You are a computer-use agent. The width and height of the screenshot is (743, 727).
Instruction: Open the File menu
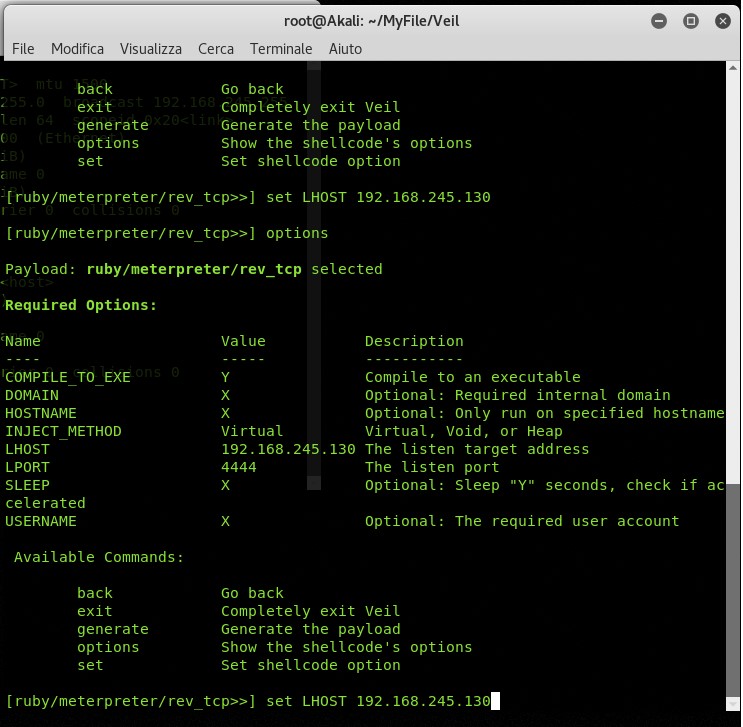click(23, 49)
